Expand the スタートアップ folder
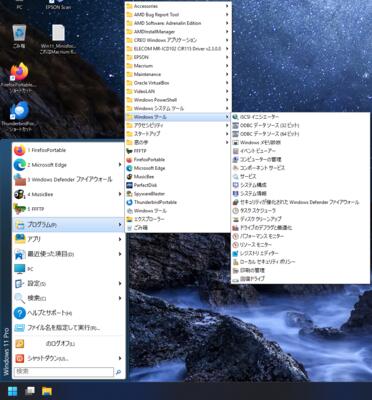Viewport: 372px width, 400px height. pyautogui.click(x=178, y=134)
